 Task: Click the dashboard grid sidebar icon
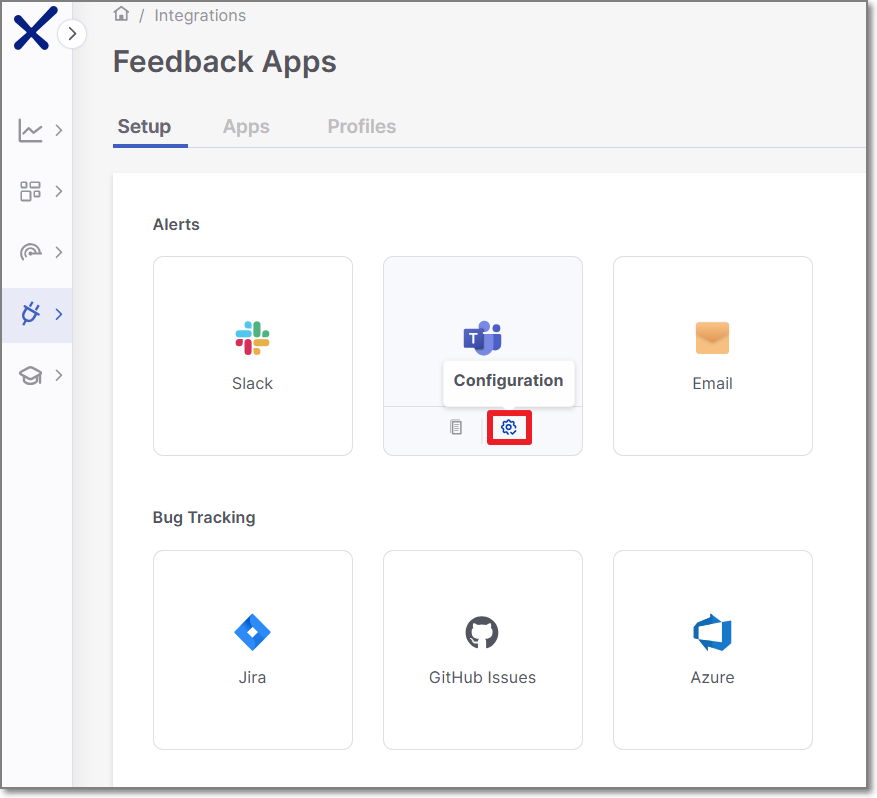click(x=30, y=191)
